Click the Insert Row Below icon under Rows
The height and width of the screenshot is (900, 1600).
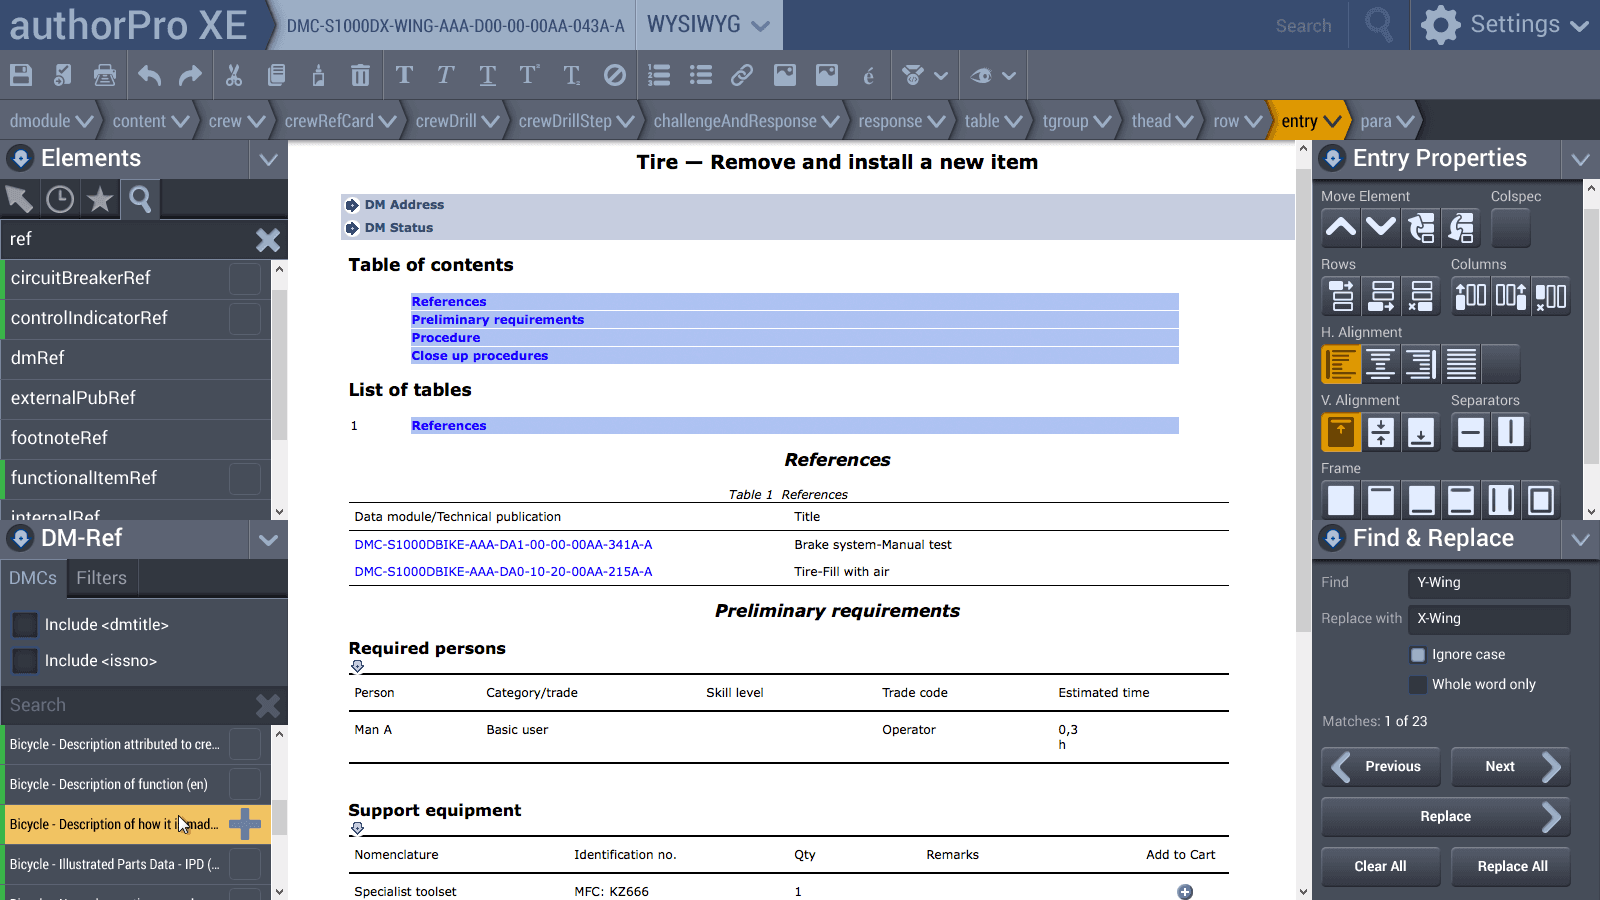(x=1381, y=296)
